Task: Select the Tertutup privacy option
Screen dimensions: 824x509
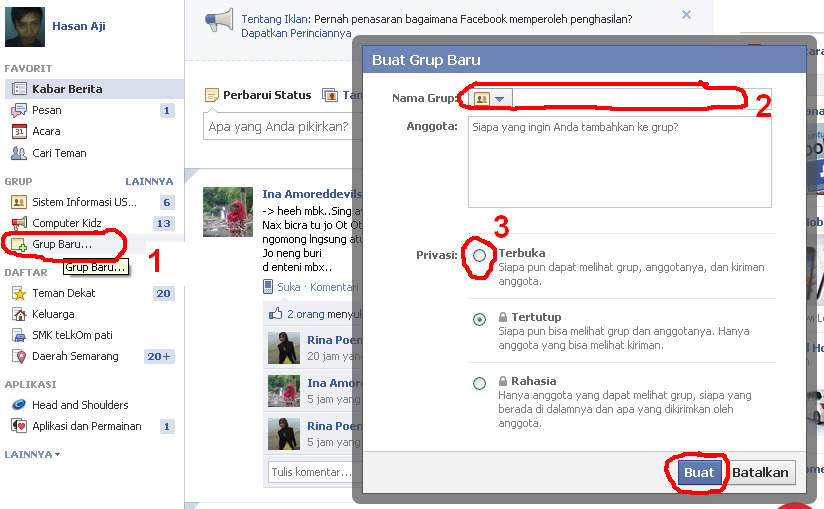Action: pyautogui.click(x=479, y=319)
